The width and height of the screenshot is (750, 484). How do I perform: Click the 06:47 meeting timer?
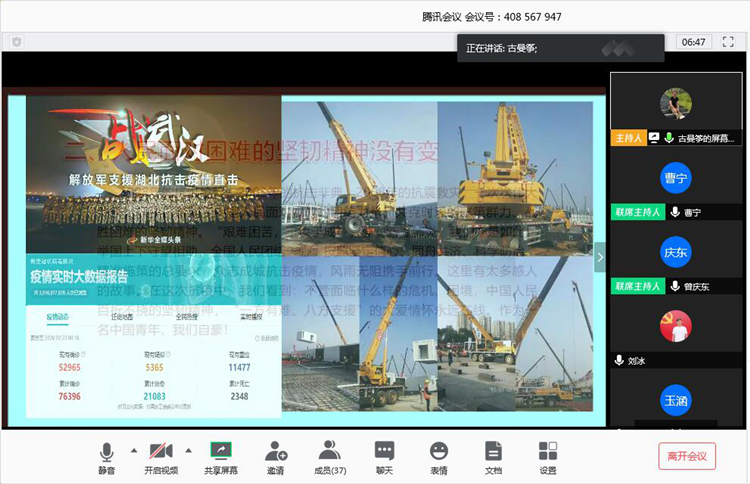click(693, 42)
